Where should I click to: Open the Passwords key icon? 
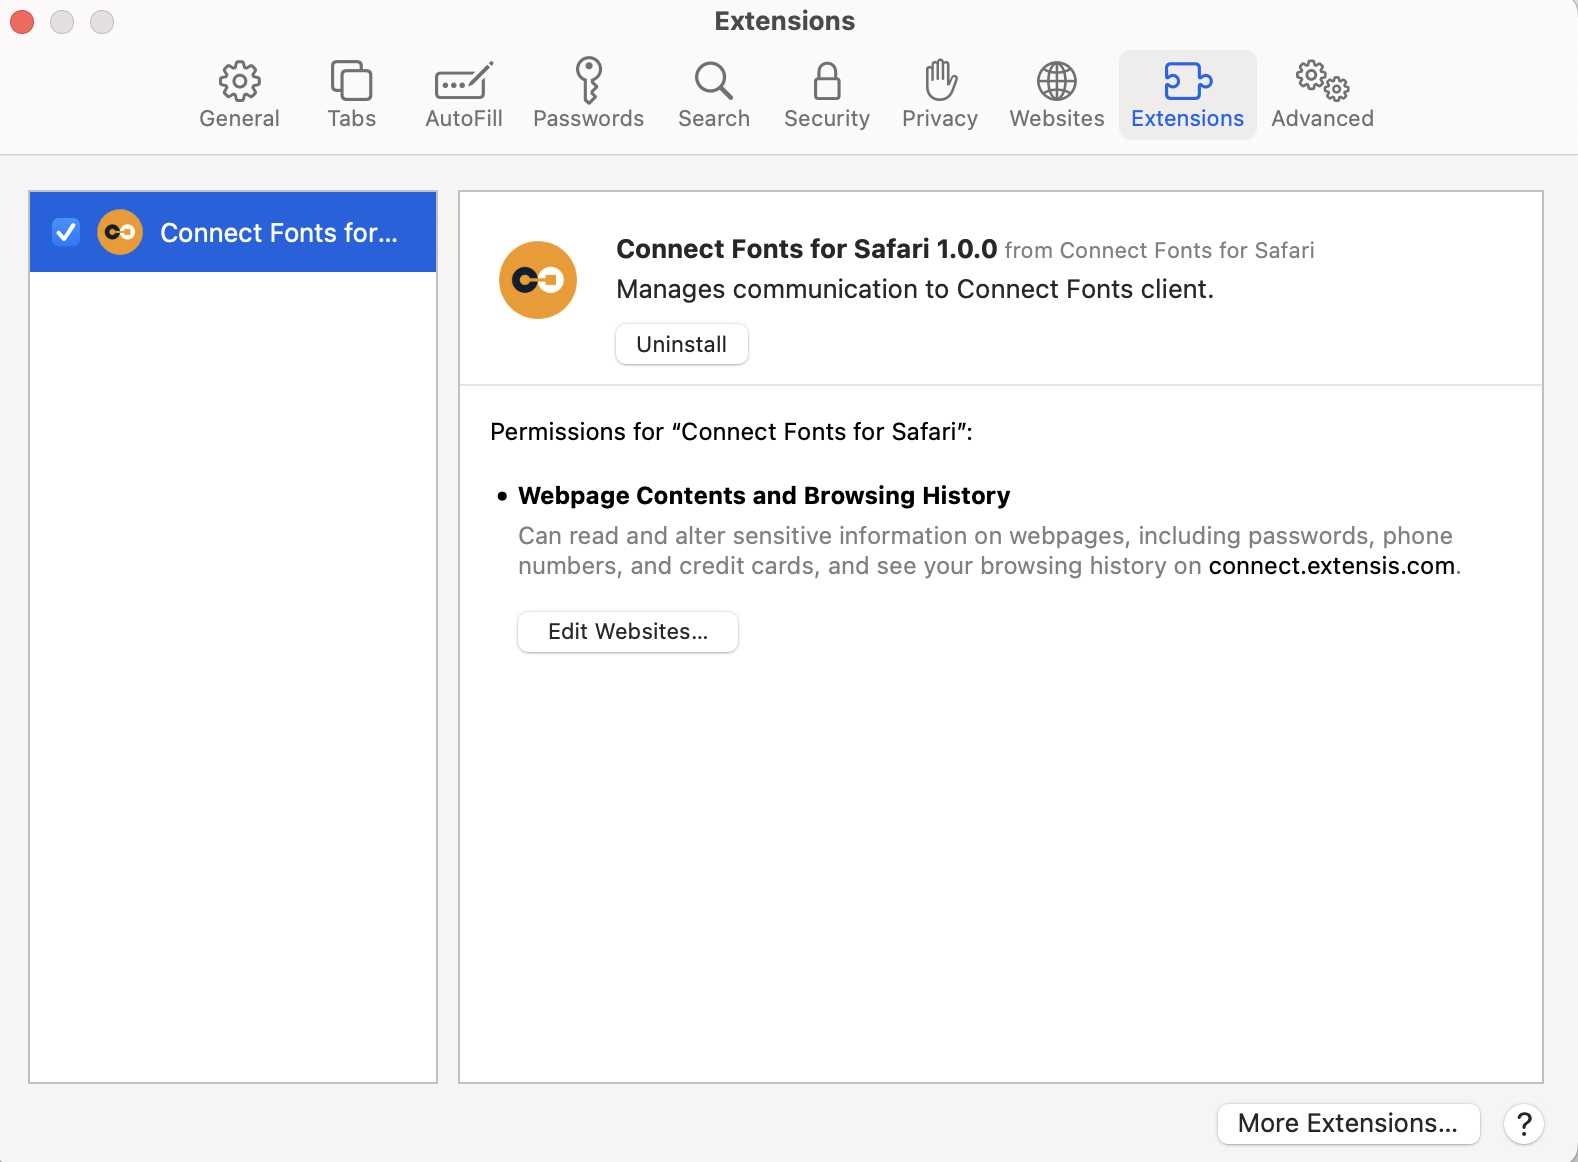point(589,80)
